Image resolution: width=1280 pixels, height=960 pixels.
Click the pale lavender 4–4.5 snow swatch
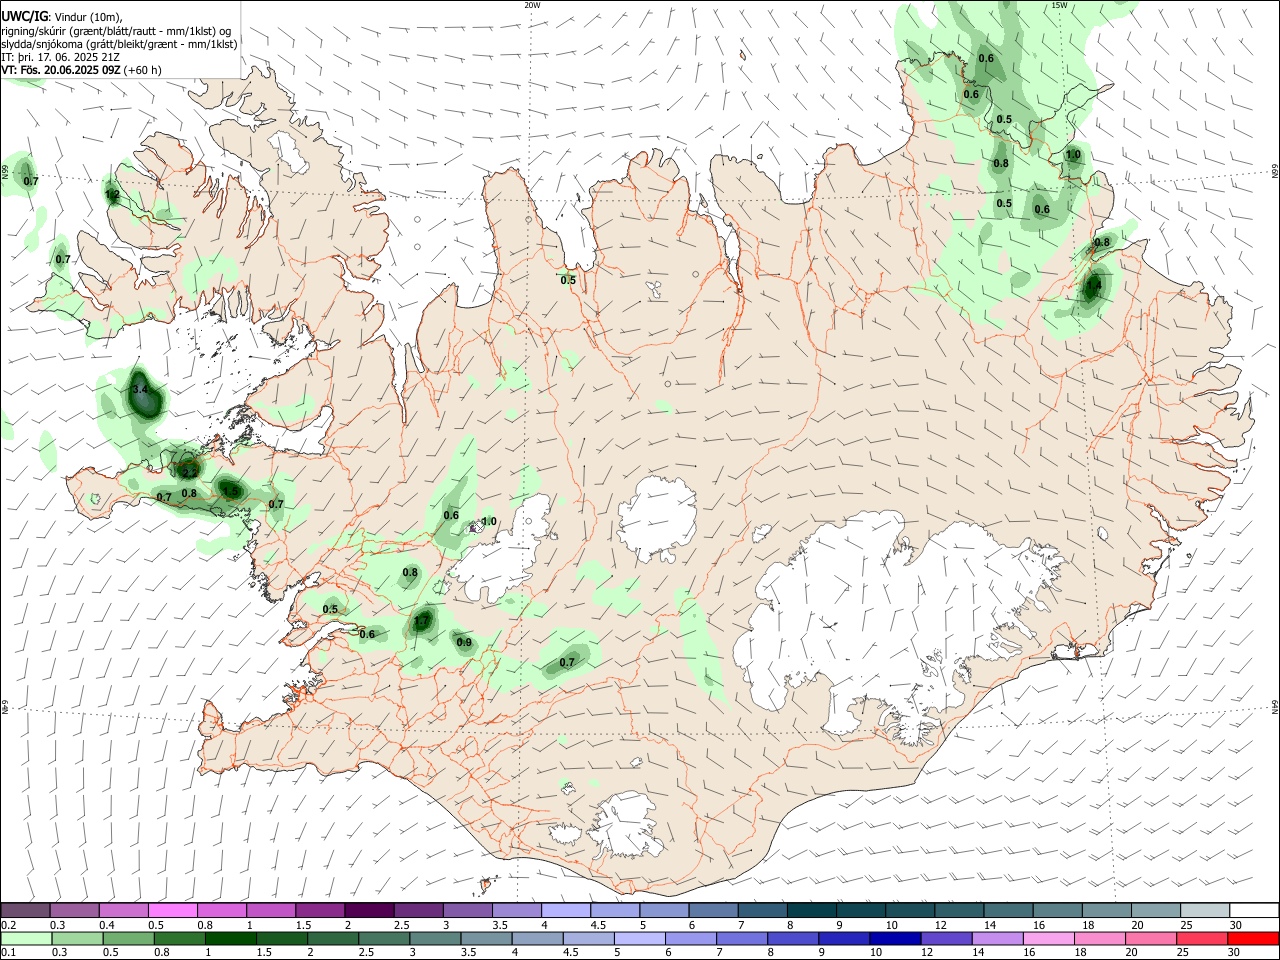(x=566, y=911)
